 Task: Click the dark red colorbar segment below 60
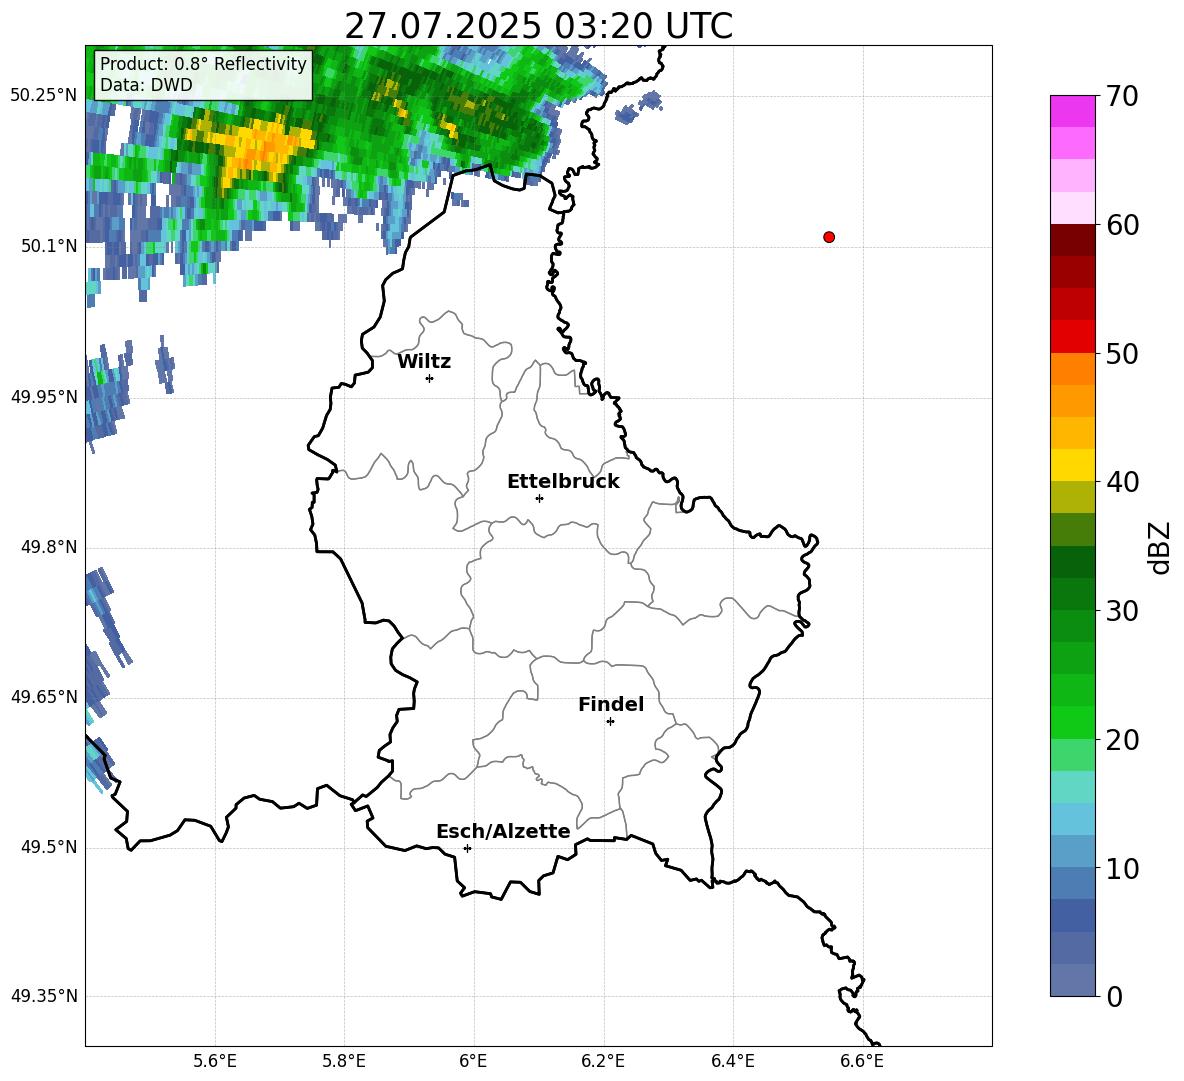point(1073,240)
